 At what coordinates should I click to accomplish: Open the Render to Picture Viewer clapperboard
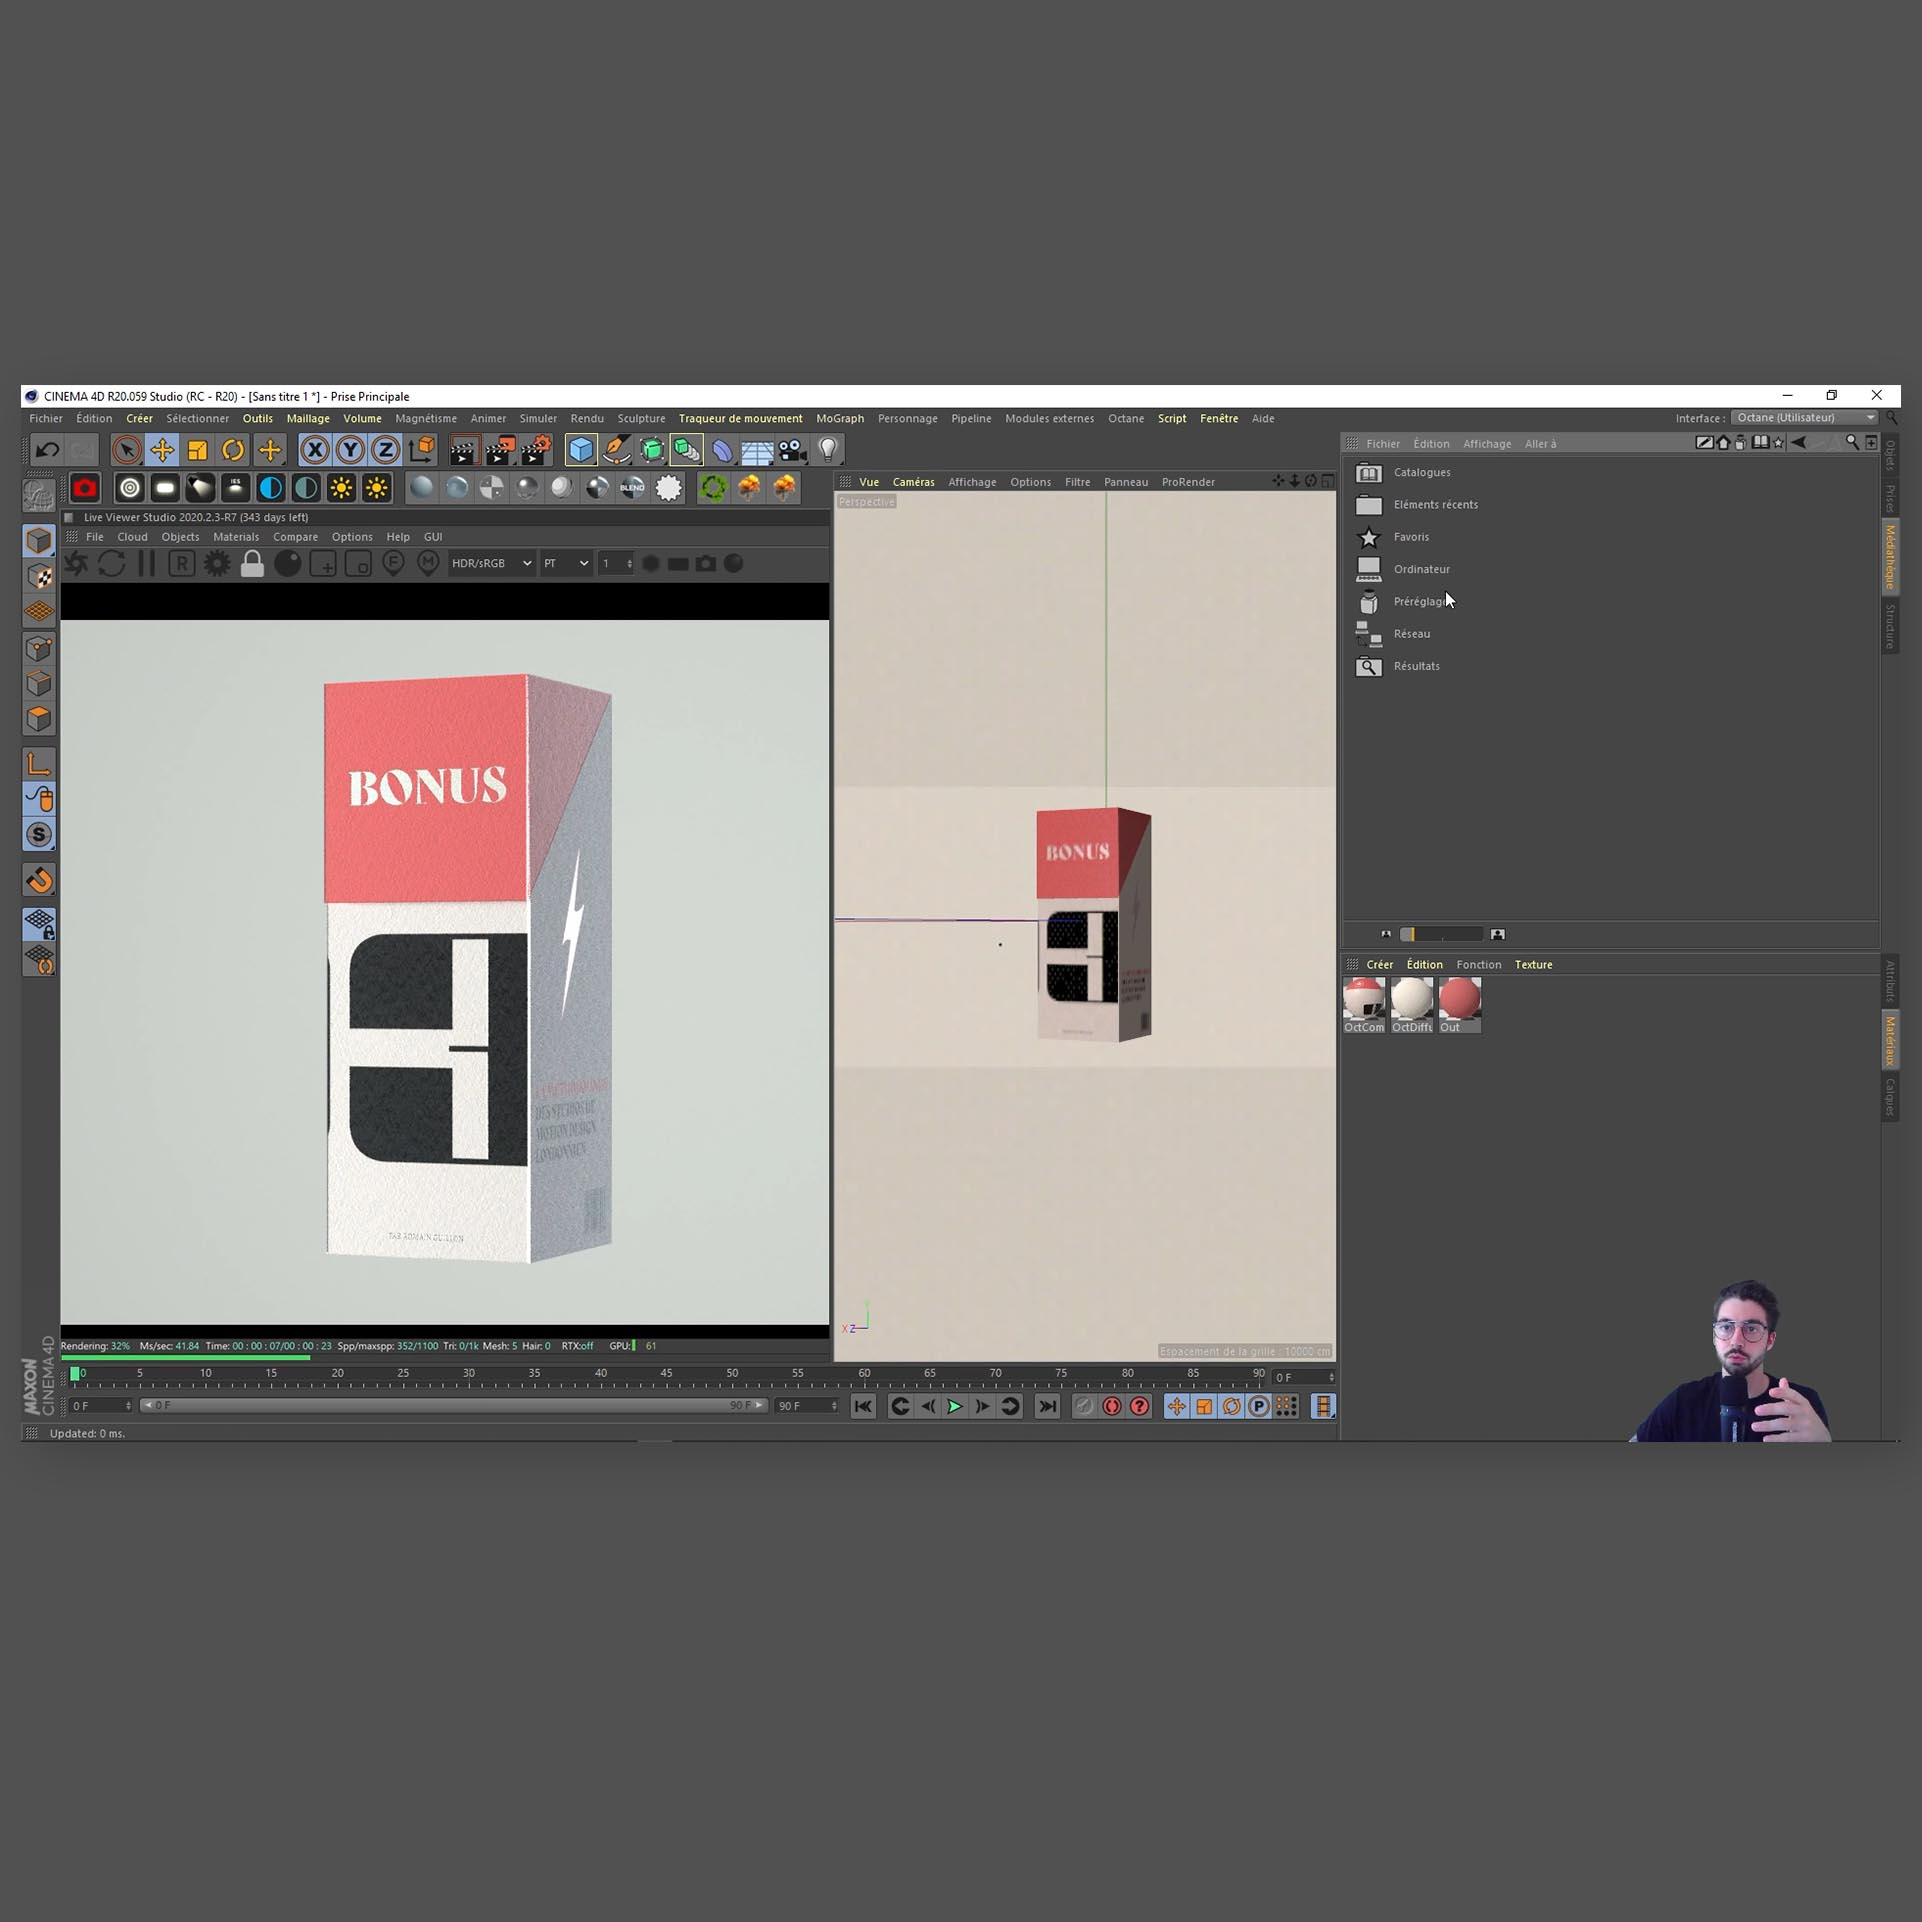499,450
